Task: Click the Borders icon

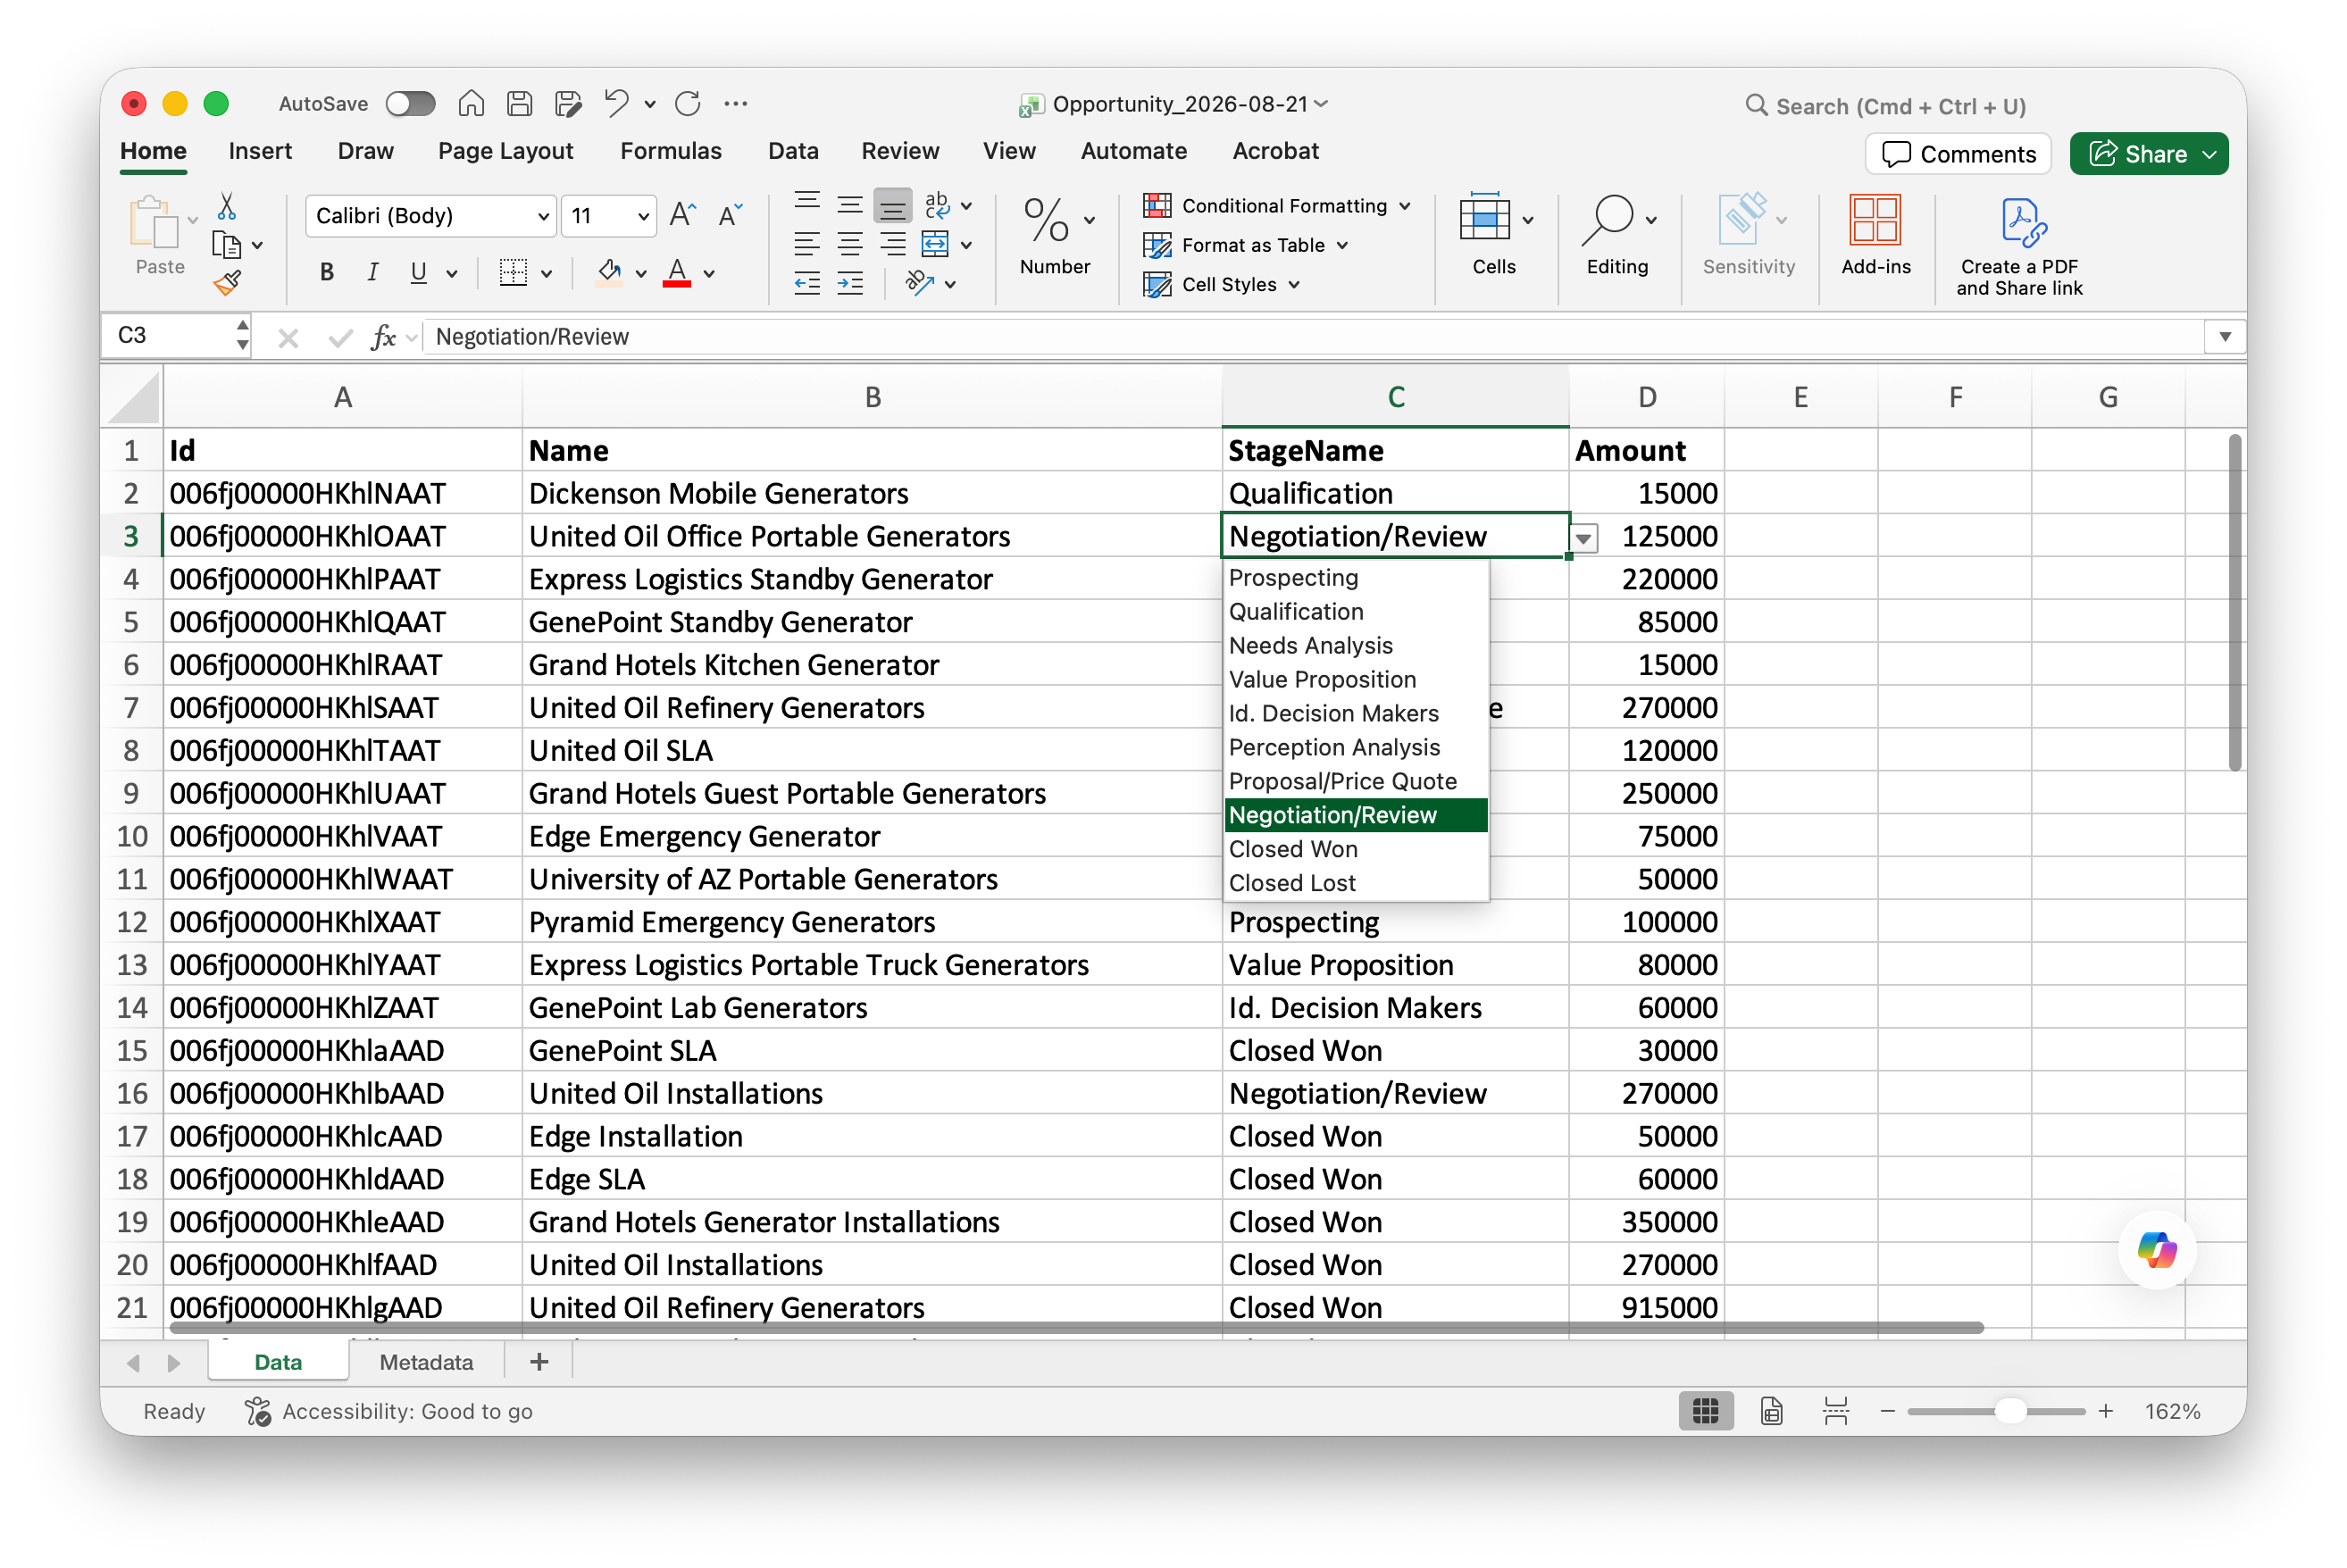Action: click(513, 272)
